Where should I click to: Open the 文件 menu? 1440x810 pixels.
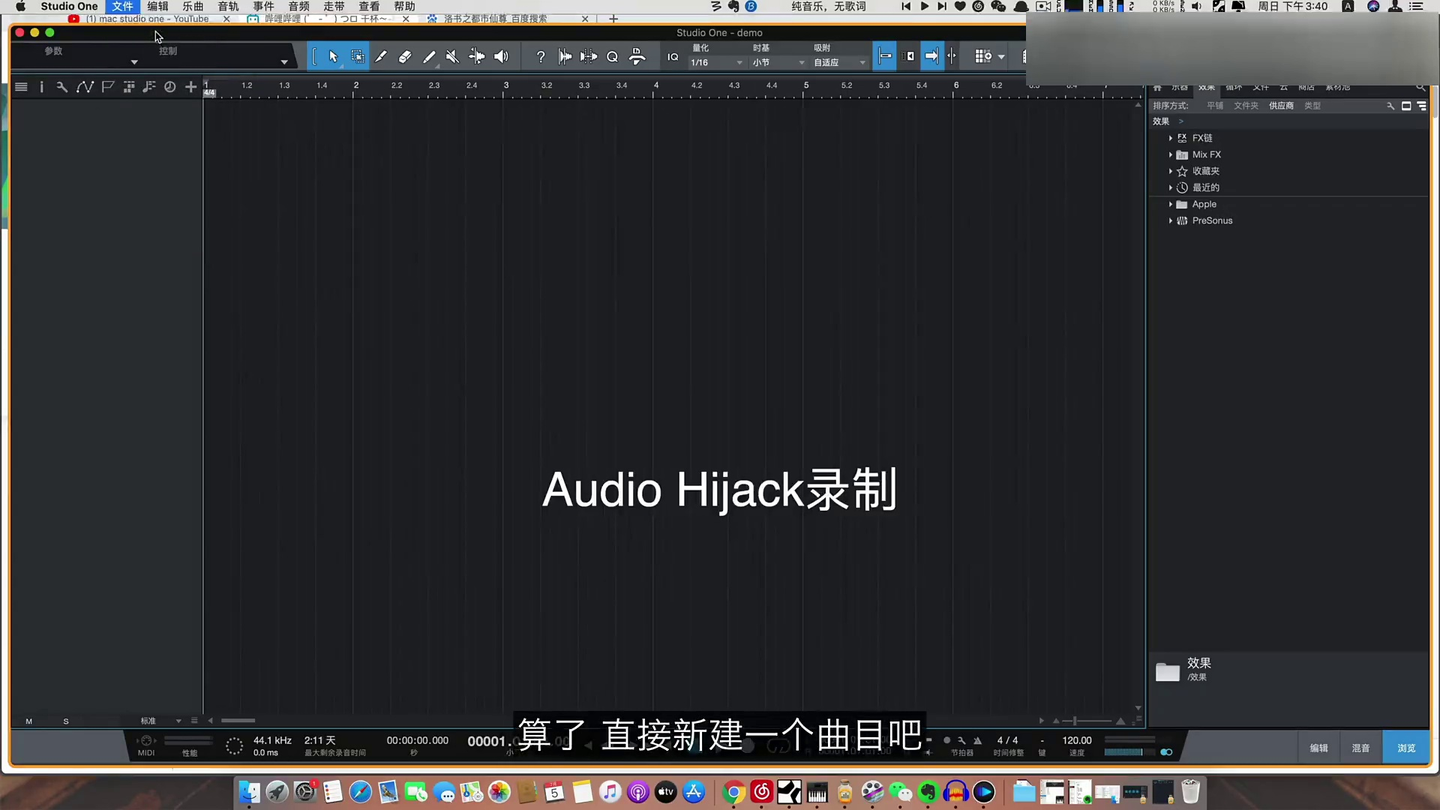[122, 6]
